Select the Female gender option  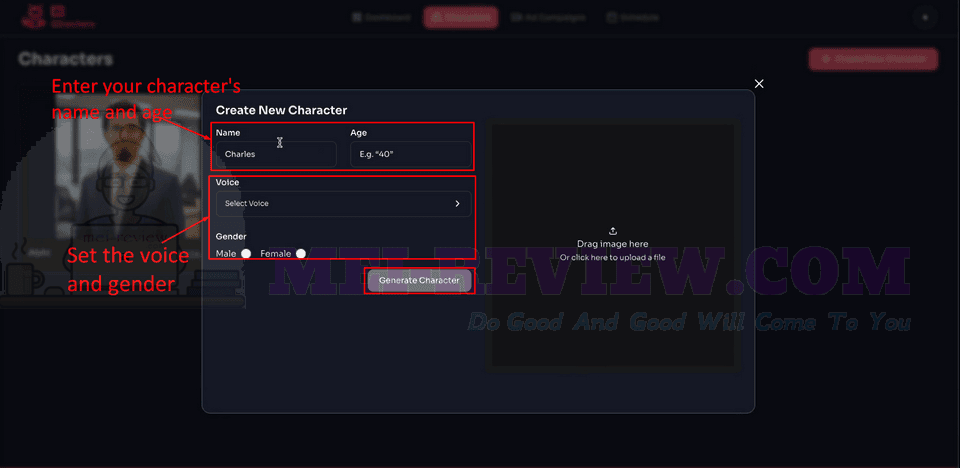coord(301,254)
